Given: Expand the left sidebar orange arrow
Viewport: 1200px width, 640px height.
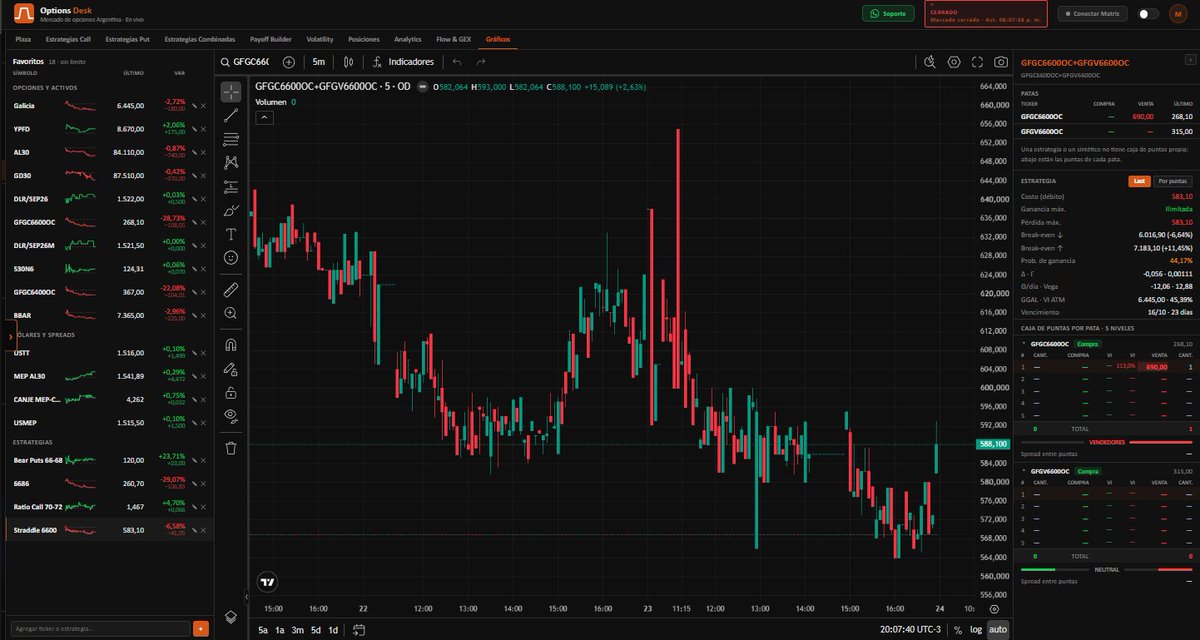Looking at the screenshot, I should click(x=10, y=337).
